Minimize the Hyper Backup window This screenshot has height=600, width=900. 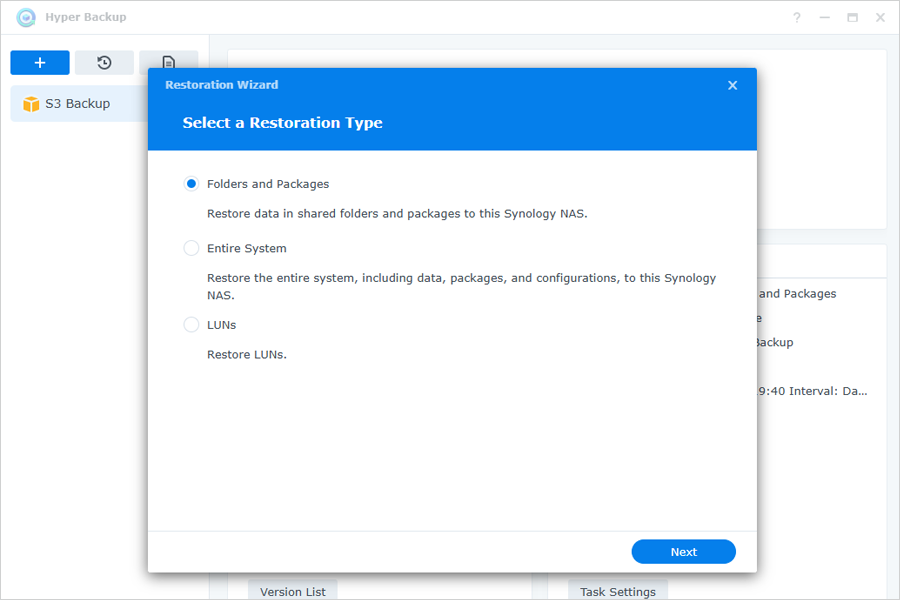point(825,17)
